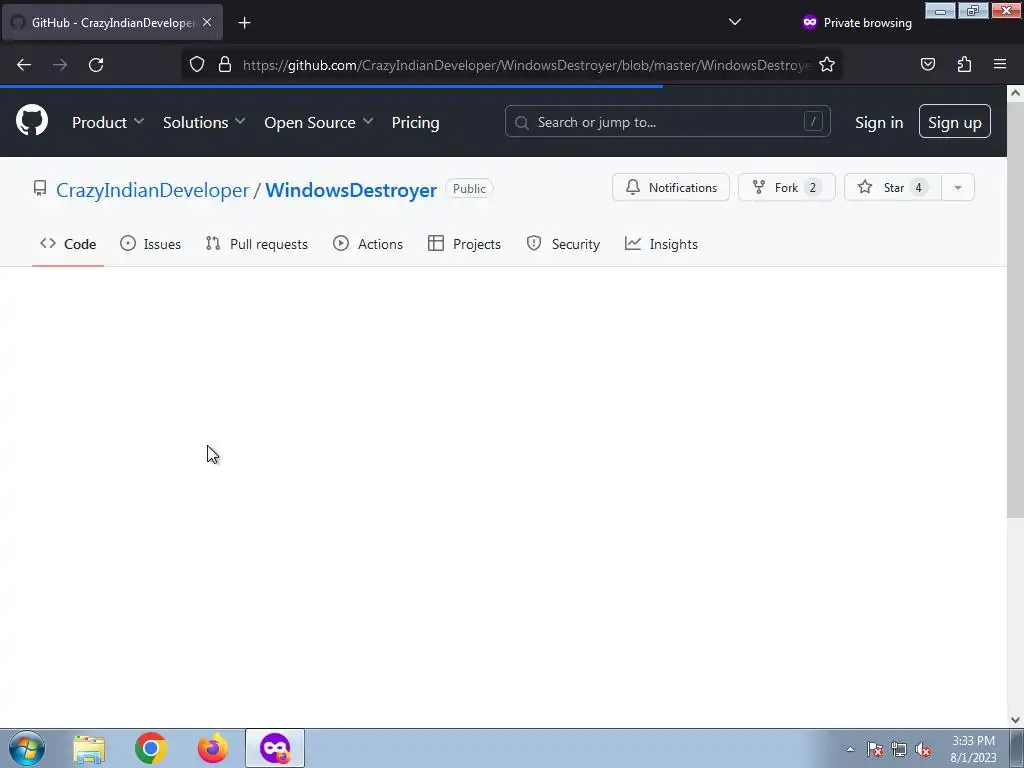Close the GitHub tab
1024x768 pixels.
coord(207,22)
